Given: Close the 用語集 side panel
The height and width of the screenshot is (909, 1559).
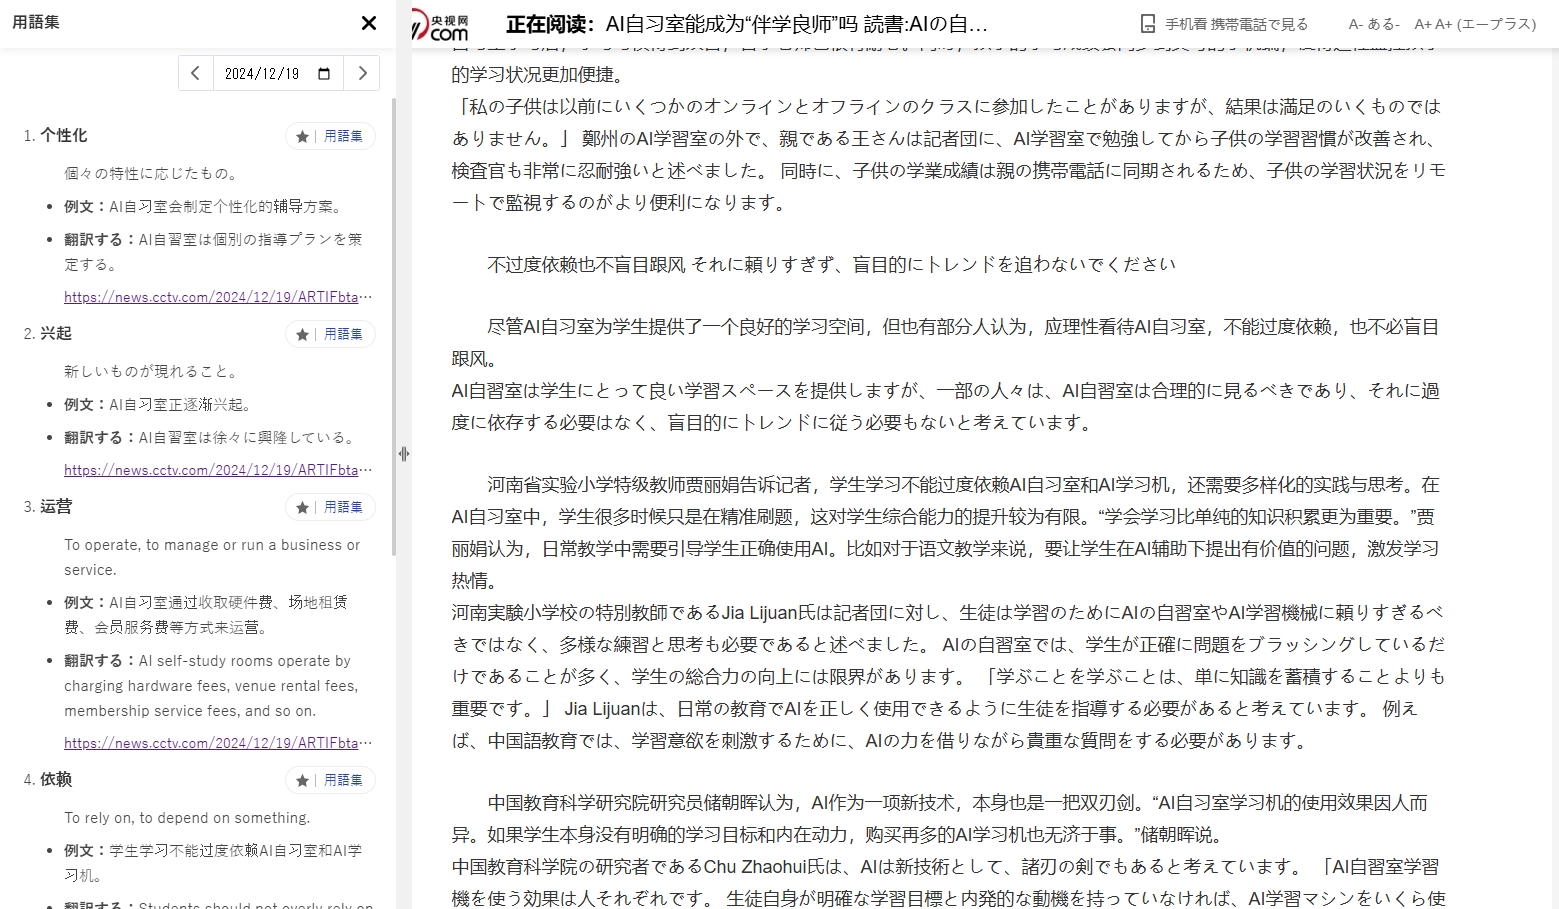Looking at the screenshot, I should click(369, 23).
